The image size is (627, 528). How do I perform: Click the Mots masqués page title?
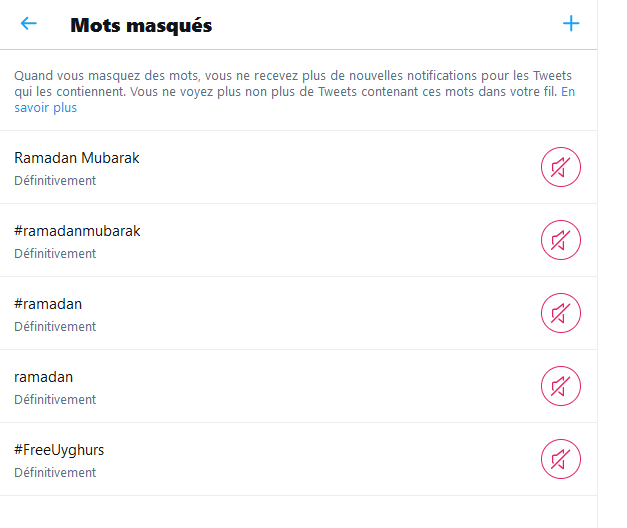tap(141, 25)
